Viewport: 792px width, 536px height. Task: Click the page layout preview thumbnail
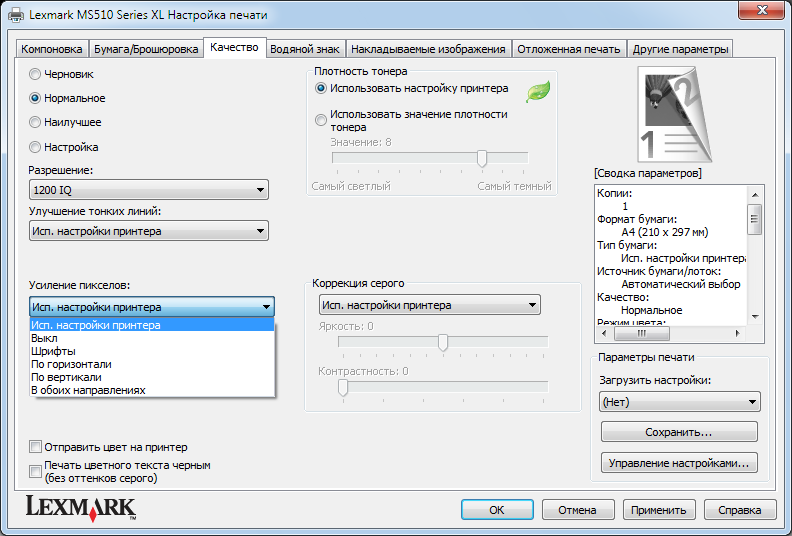[x=675, y=114]
